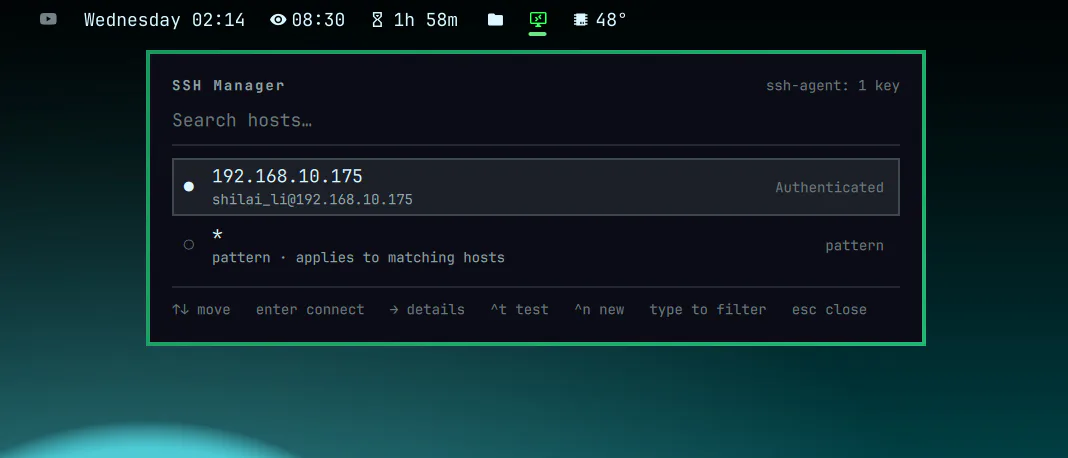Click the Wednesday 02:14 clock
This screenshot has width=1068, height=458.
164,20
